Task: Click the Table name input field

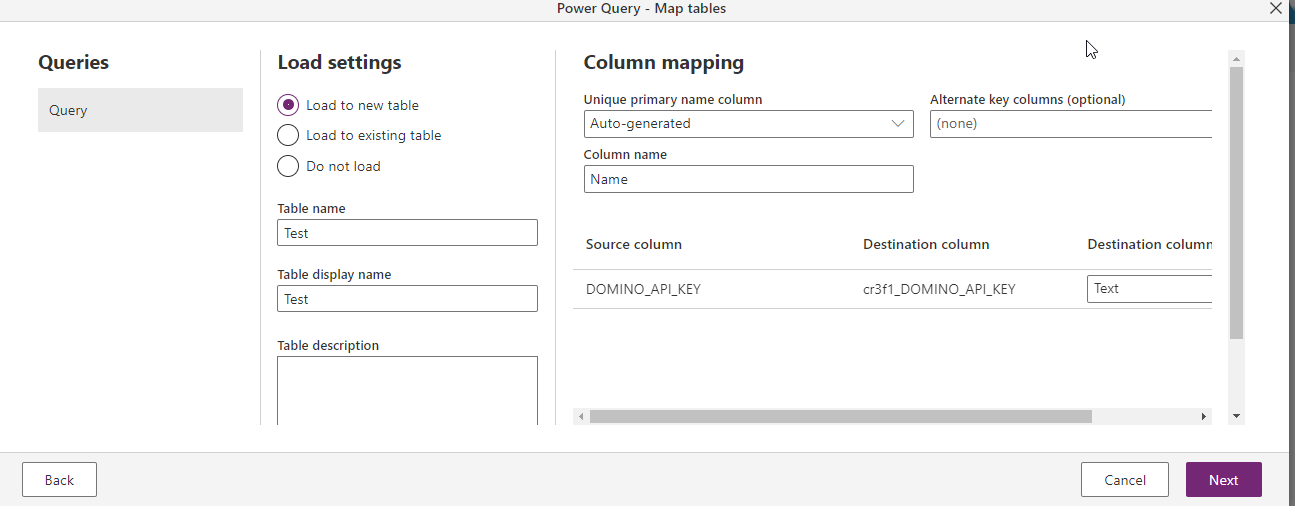Action: (407, 233)
